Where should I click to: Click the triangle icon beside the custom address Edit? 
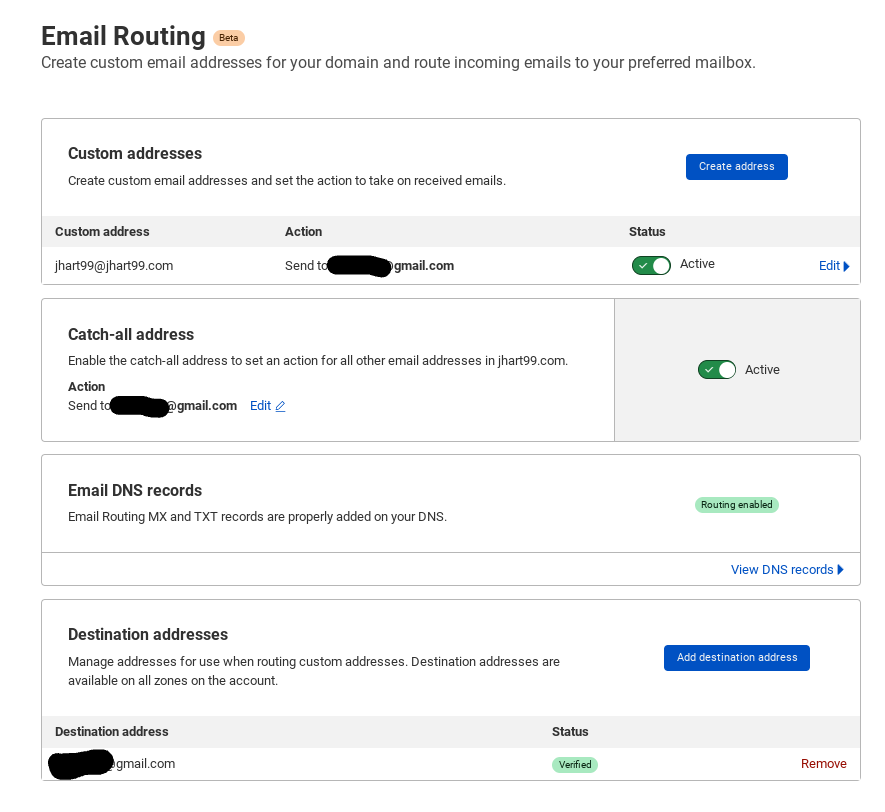(x=847, y=266)
